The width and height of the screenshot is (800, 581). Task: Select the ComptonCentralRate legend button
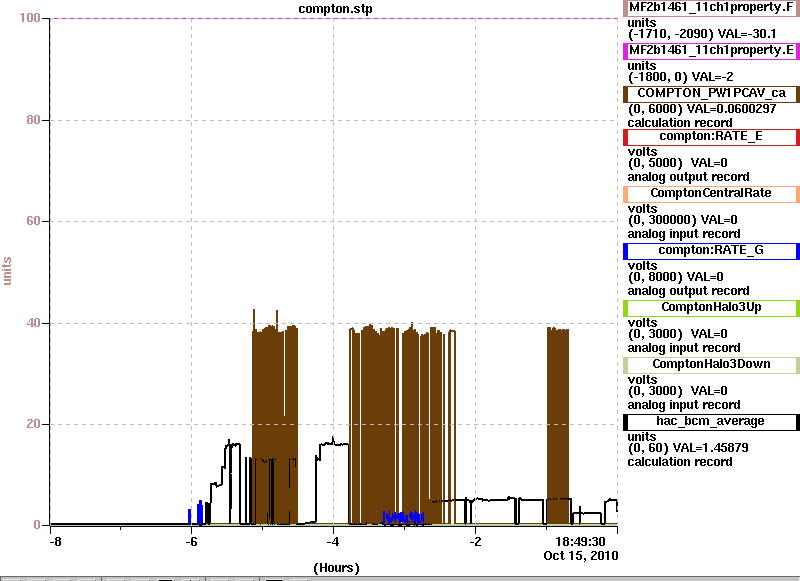tap(711, 194)
